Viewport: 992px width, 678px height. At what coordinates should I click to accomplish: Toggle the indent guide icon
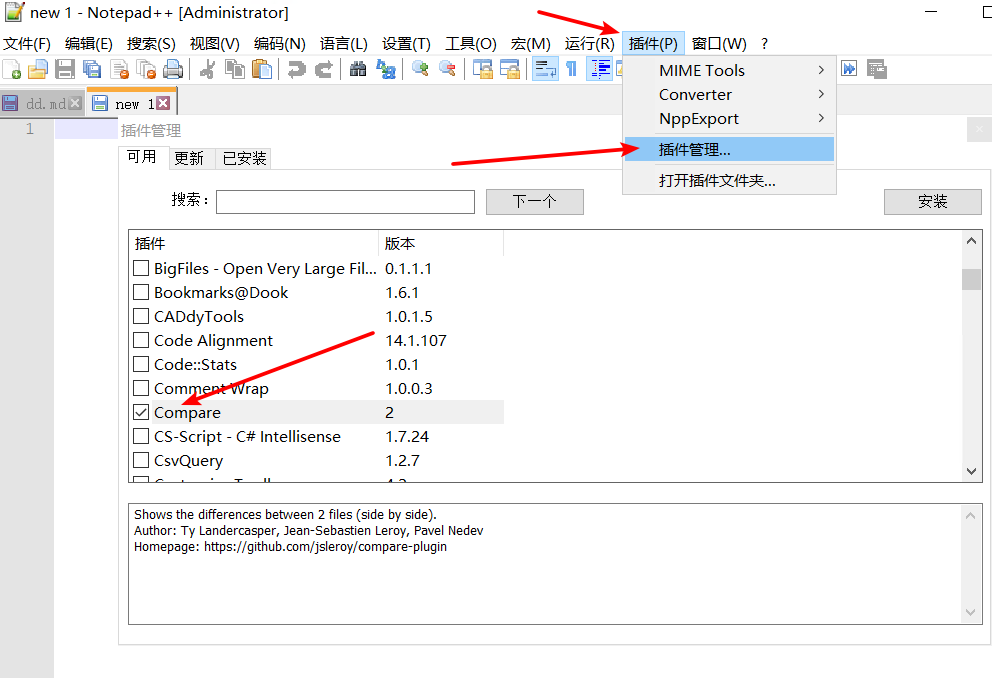click(x=599, y=69)
